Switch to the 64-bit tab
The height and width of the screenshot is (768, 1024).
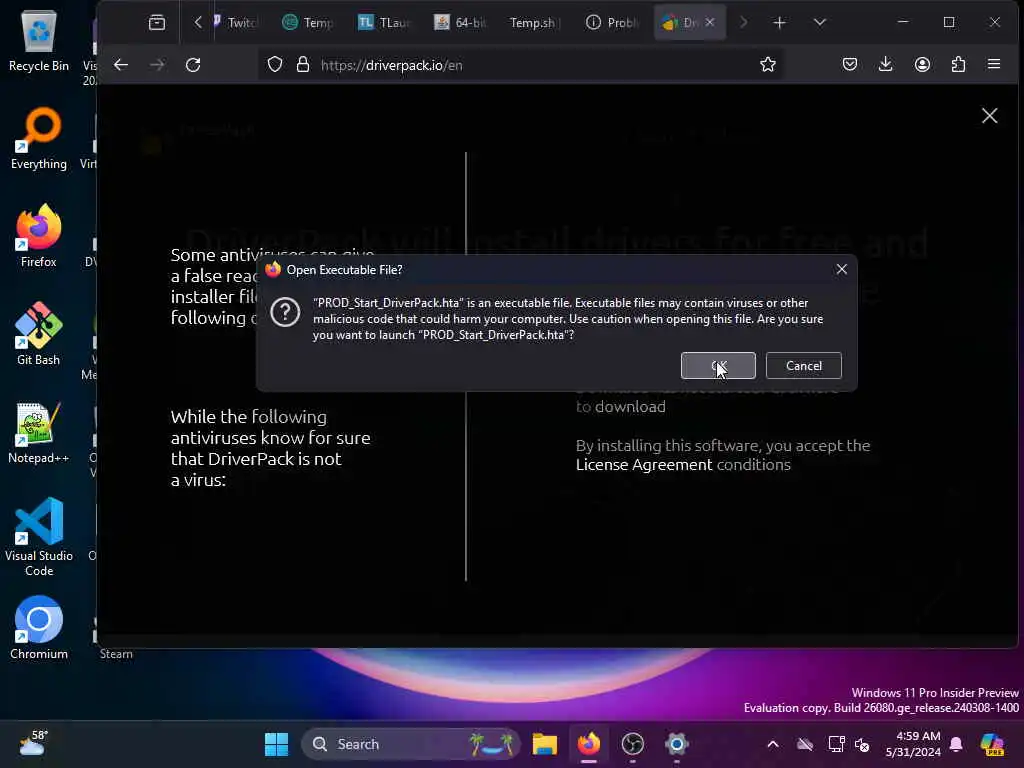(x=460, y=23)
